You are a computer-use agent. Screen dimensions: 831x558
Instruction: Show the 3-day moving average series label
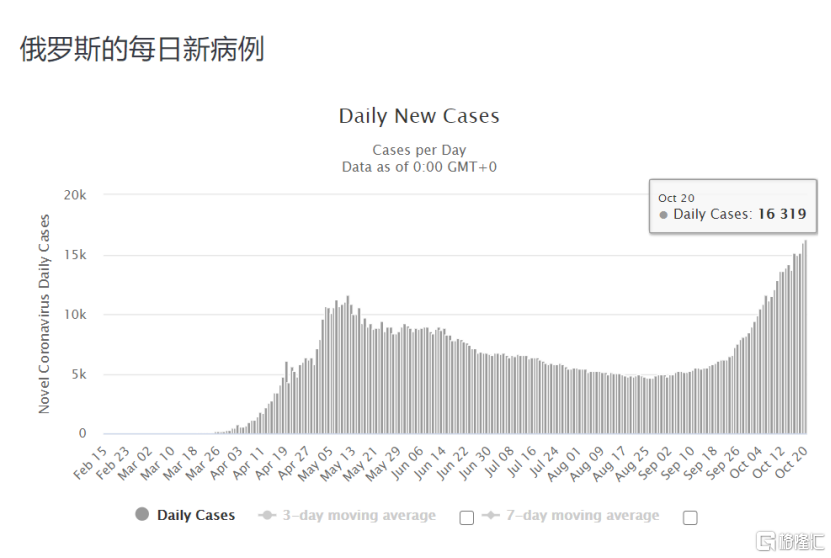(x=361, y=516)
